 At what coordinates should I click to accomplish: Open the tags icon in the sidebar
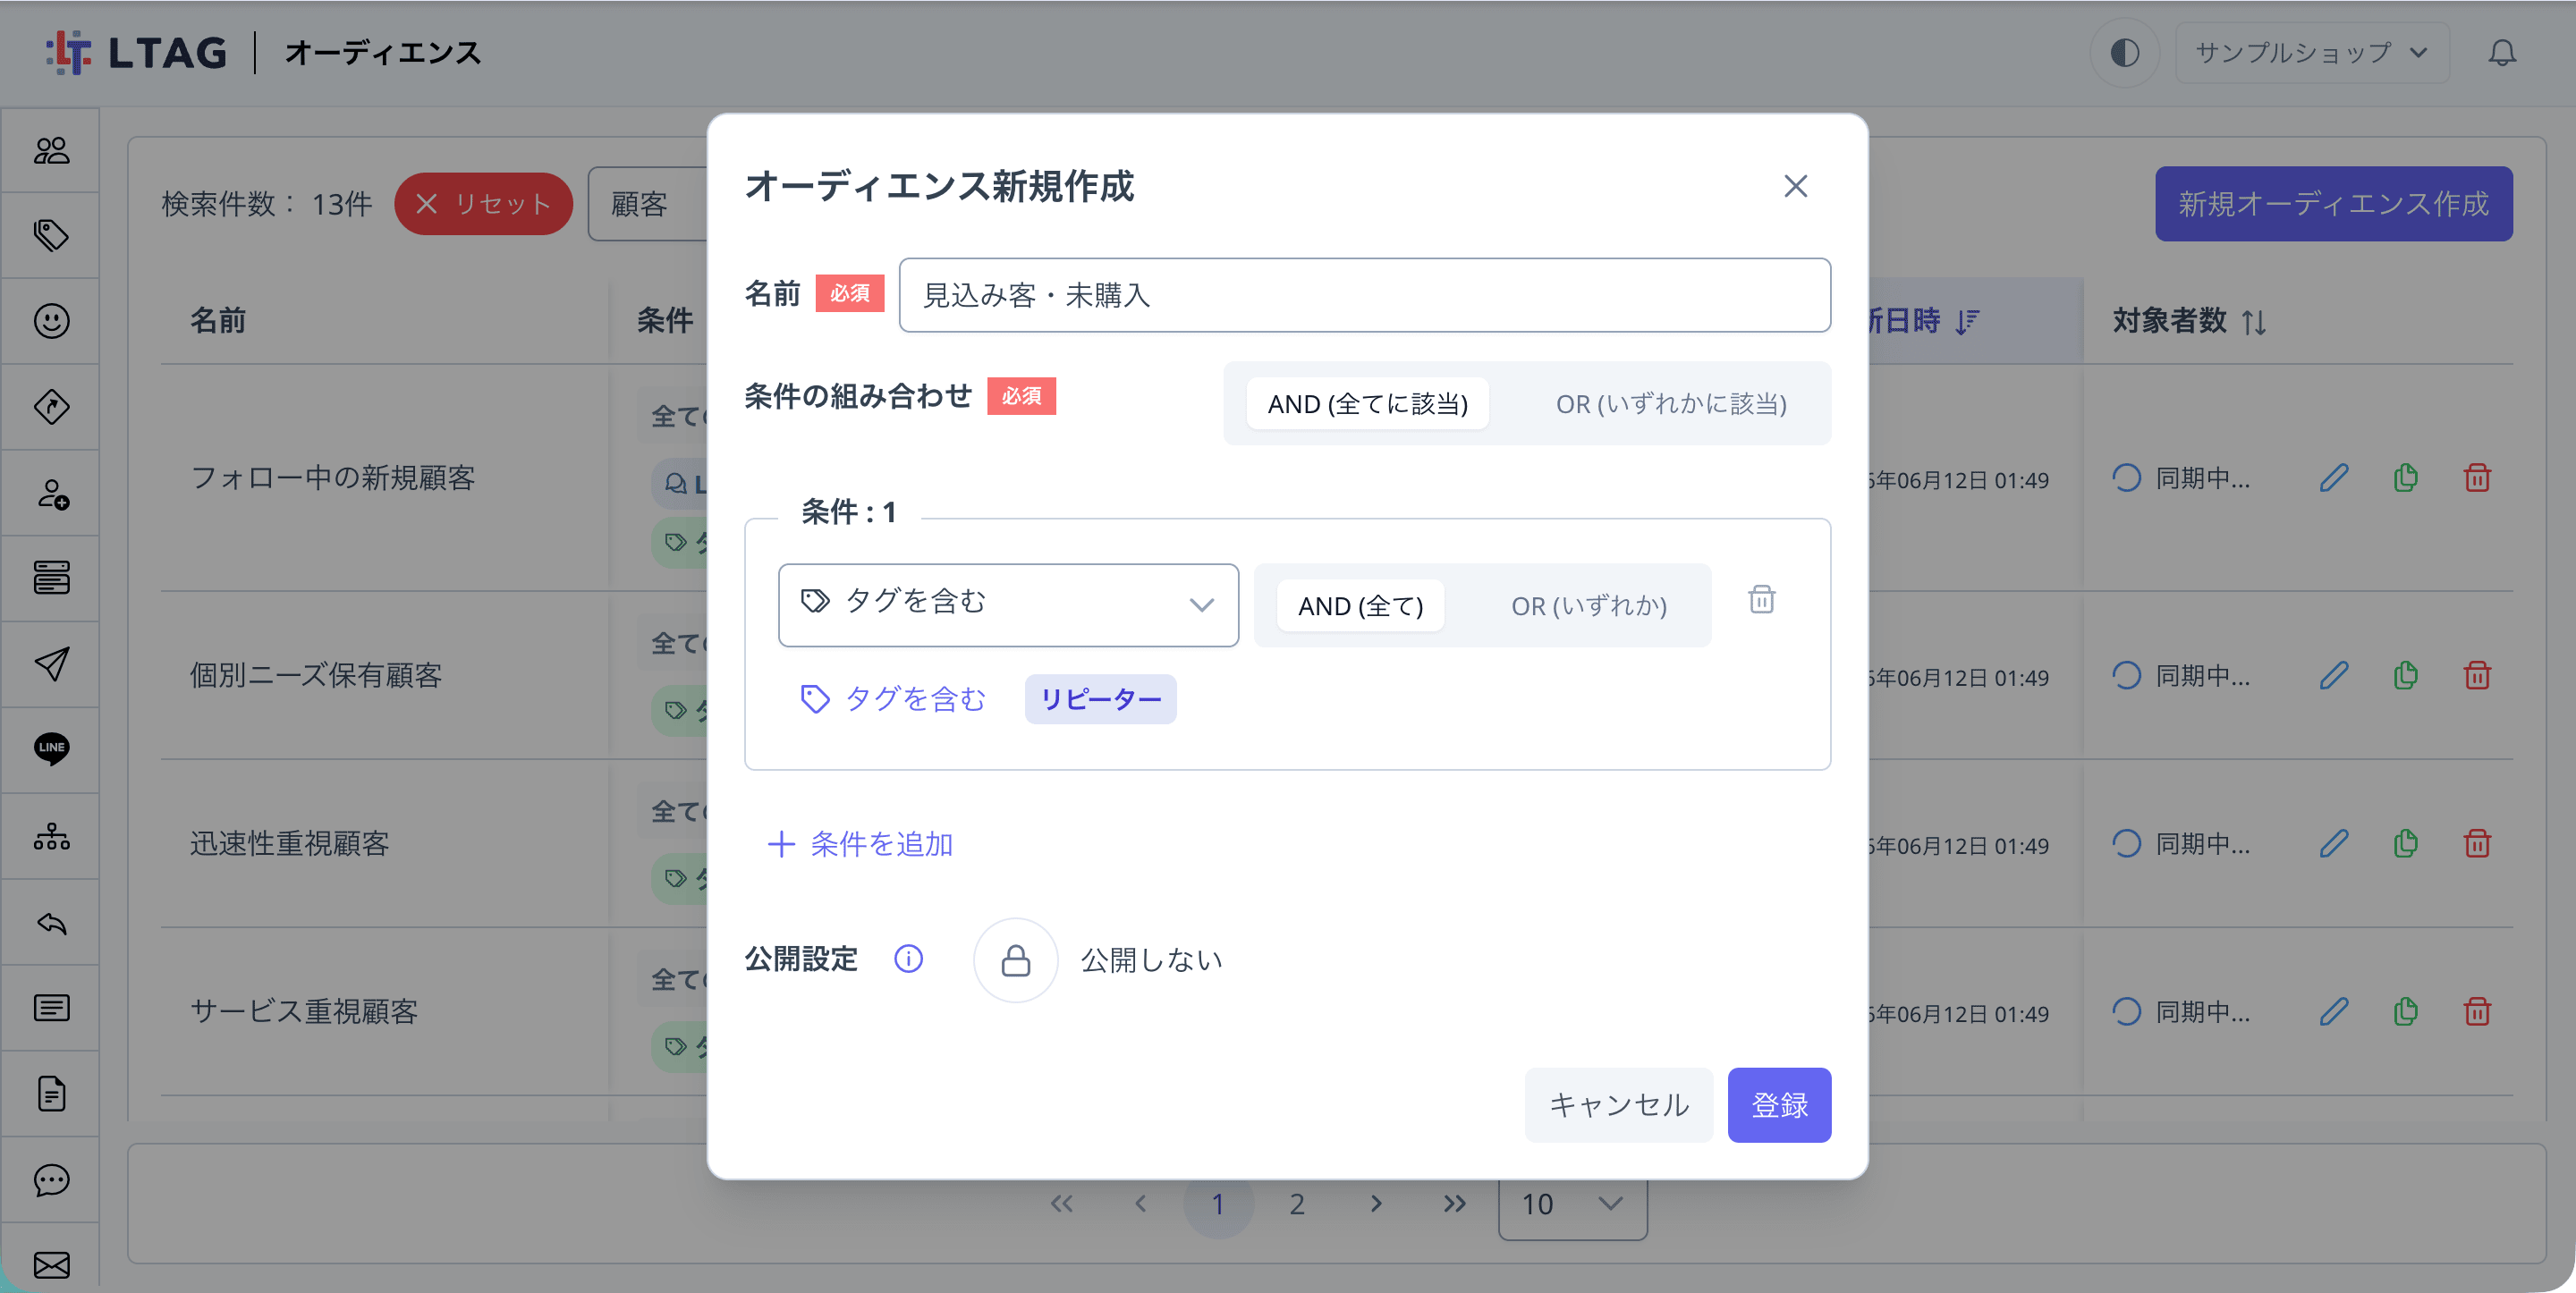click(51, 236)
